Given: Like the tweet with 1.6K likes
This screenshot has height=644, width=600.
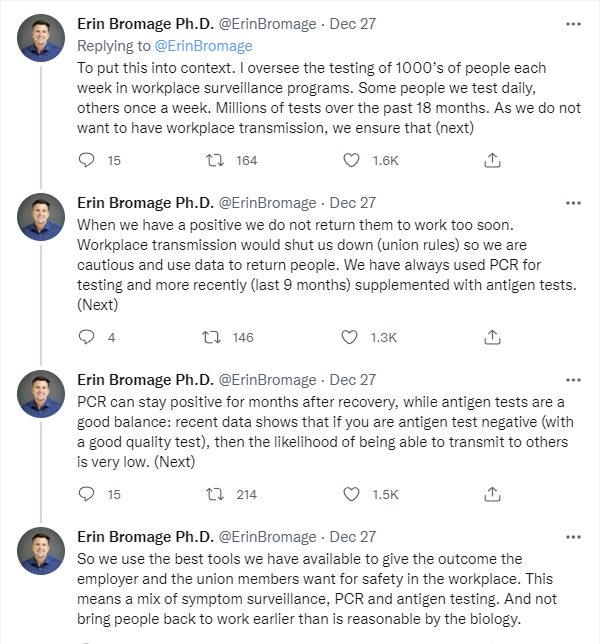Looking at the screenshot, I should [352, 160].
